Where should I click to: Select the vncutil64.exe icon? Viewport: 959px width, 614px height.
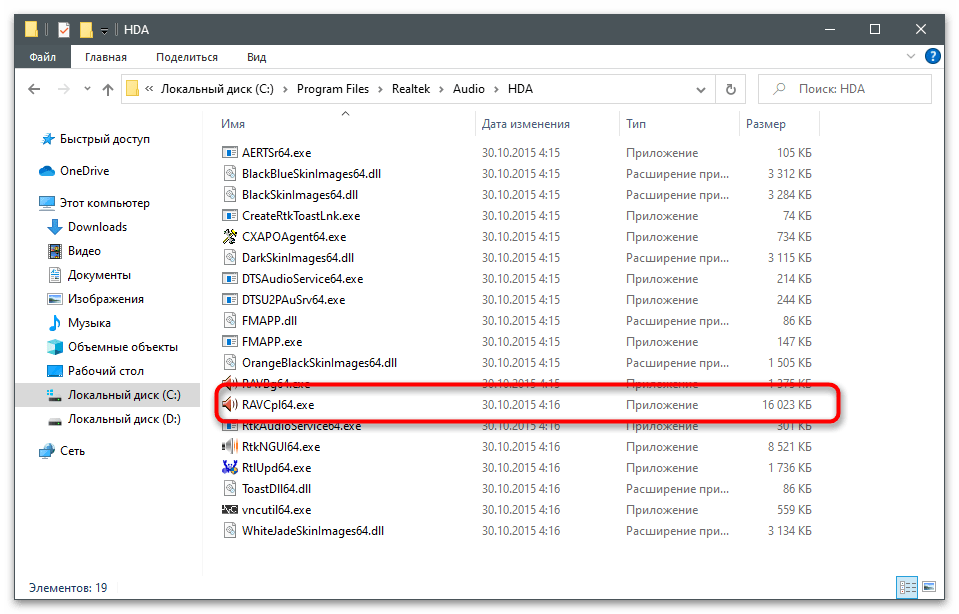click(229, 509)
